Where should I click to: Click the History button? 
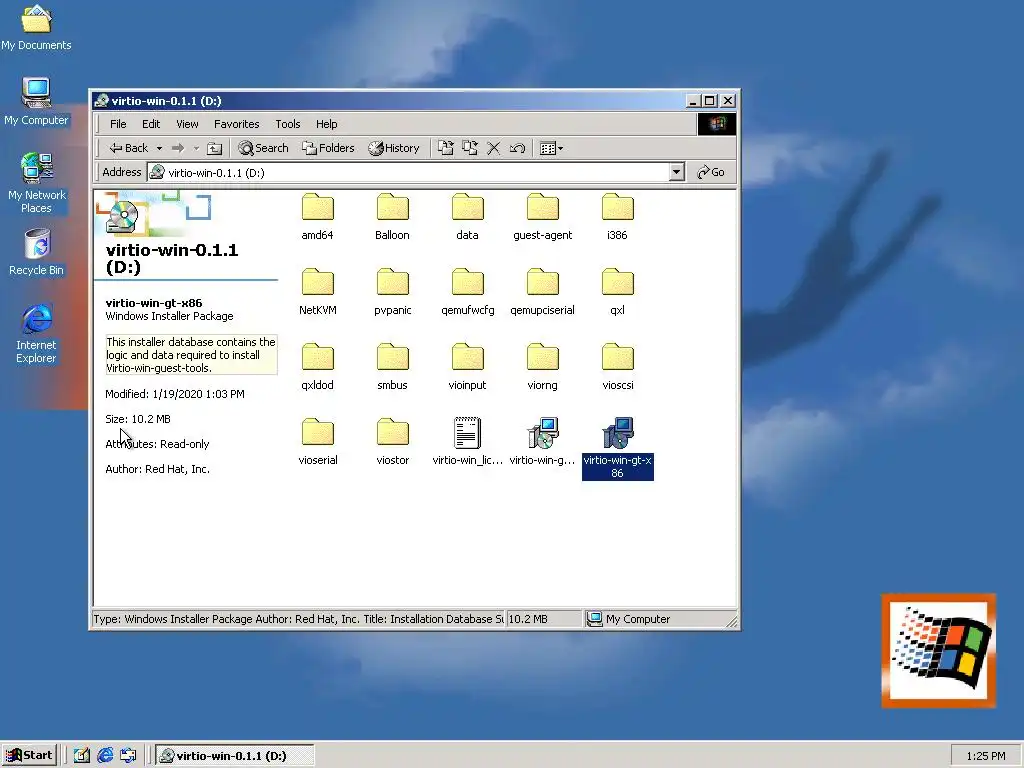pyautogui.click(x=394, y=148)
